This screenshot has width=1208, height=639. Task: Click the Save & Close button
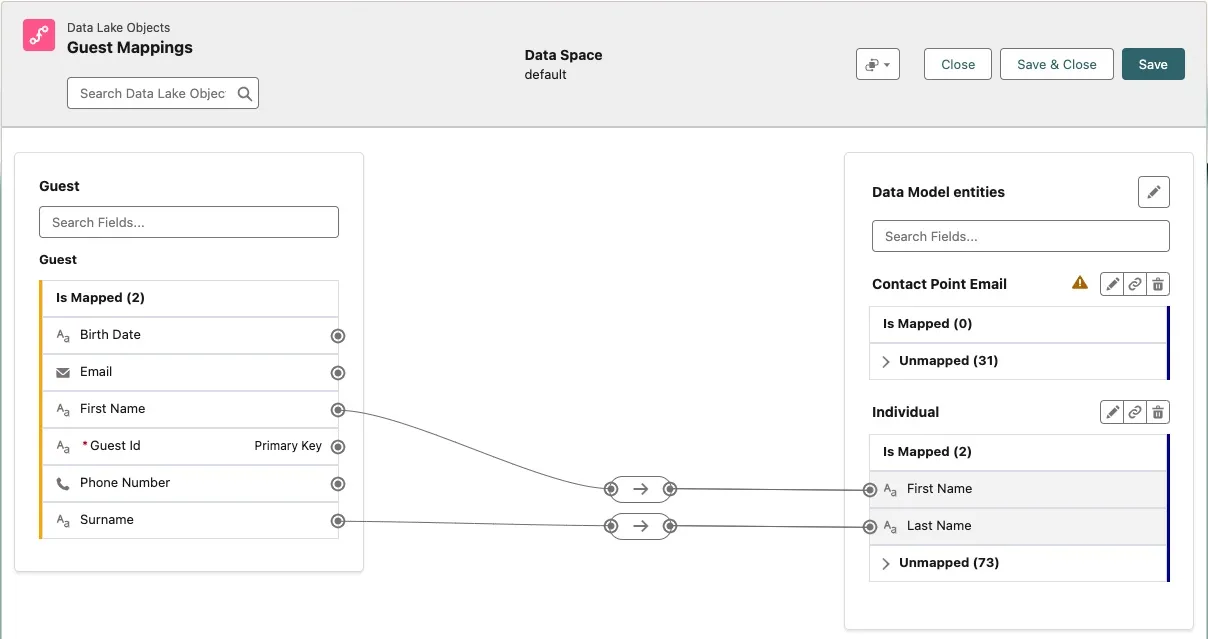coord(1056,64)
